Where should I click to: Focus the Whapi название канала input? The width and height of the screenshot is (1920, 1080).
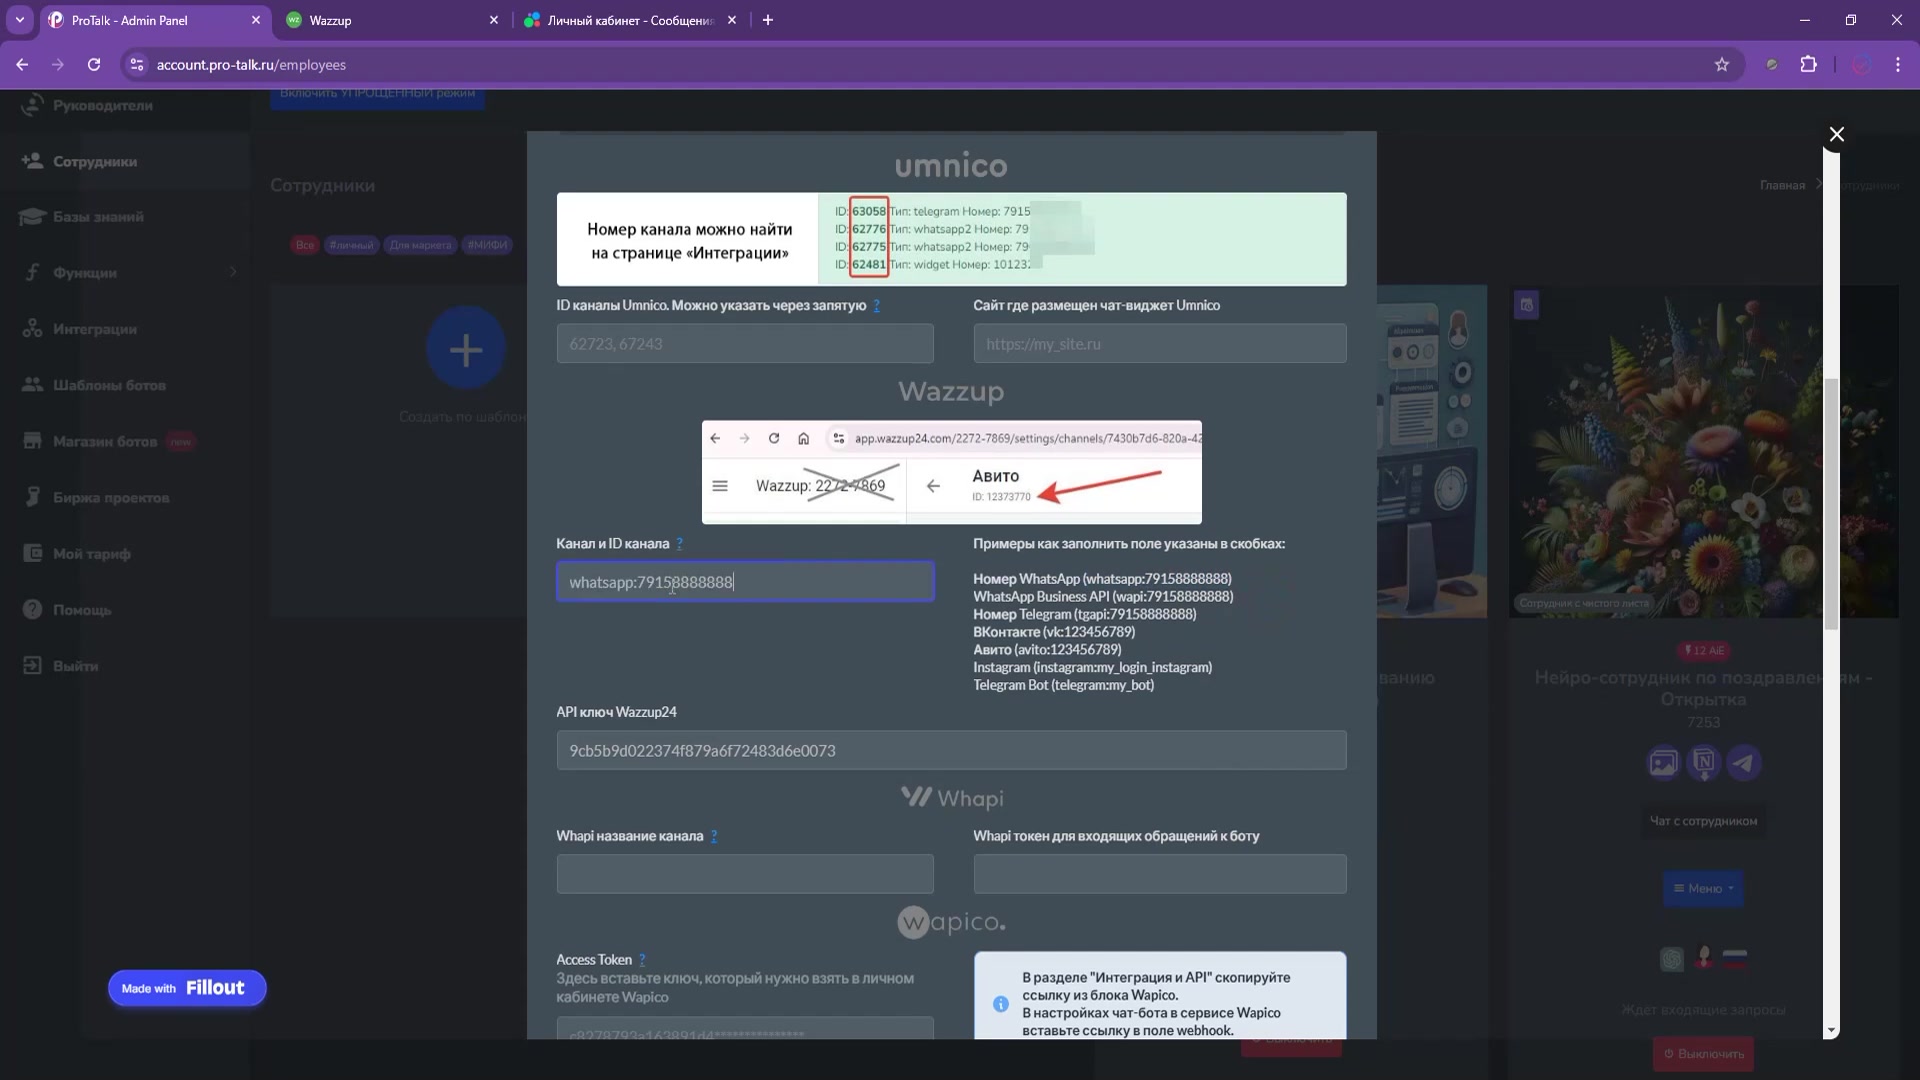coord(745,874)
